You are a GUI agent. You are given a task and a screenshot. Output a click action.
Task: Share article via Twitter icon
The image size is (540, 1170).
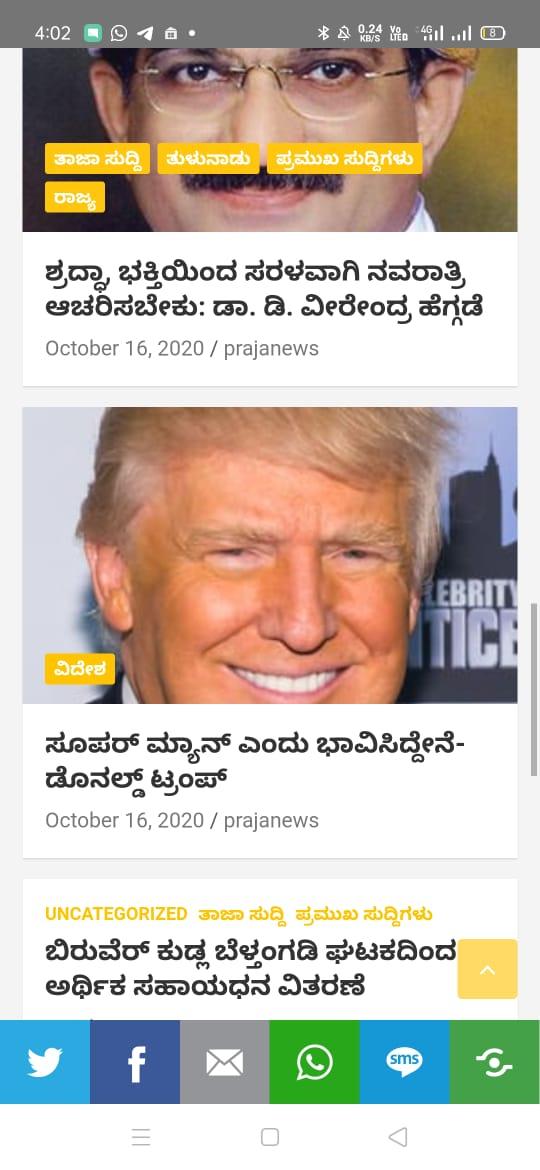click(x=45, y=1062)
